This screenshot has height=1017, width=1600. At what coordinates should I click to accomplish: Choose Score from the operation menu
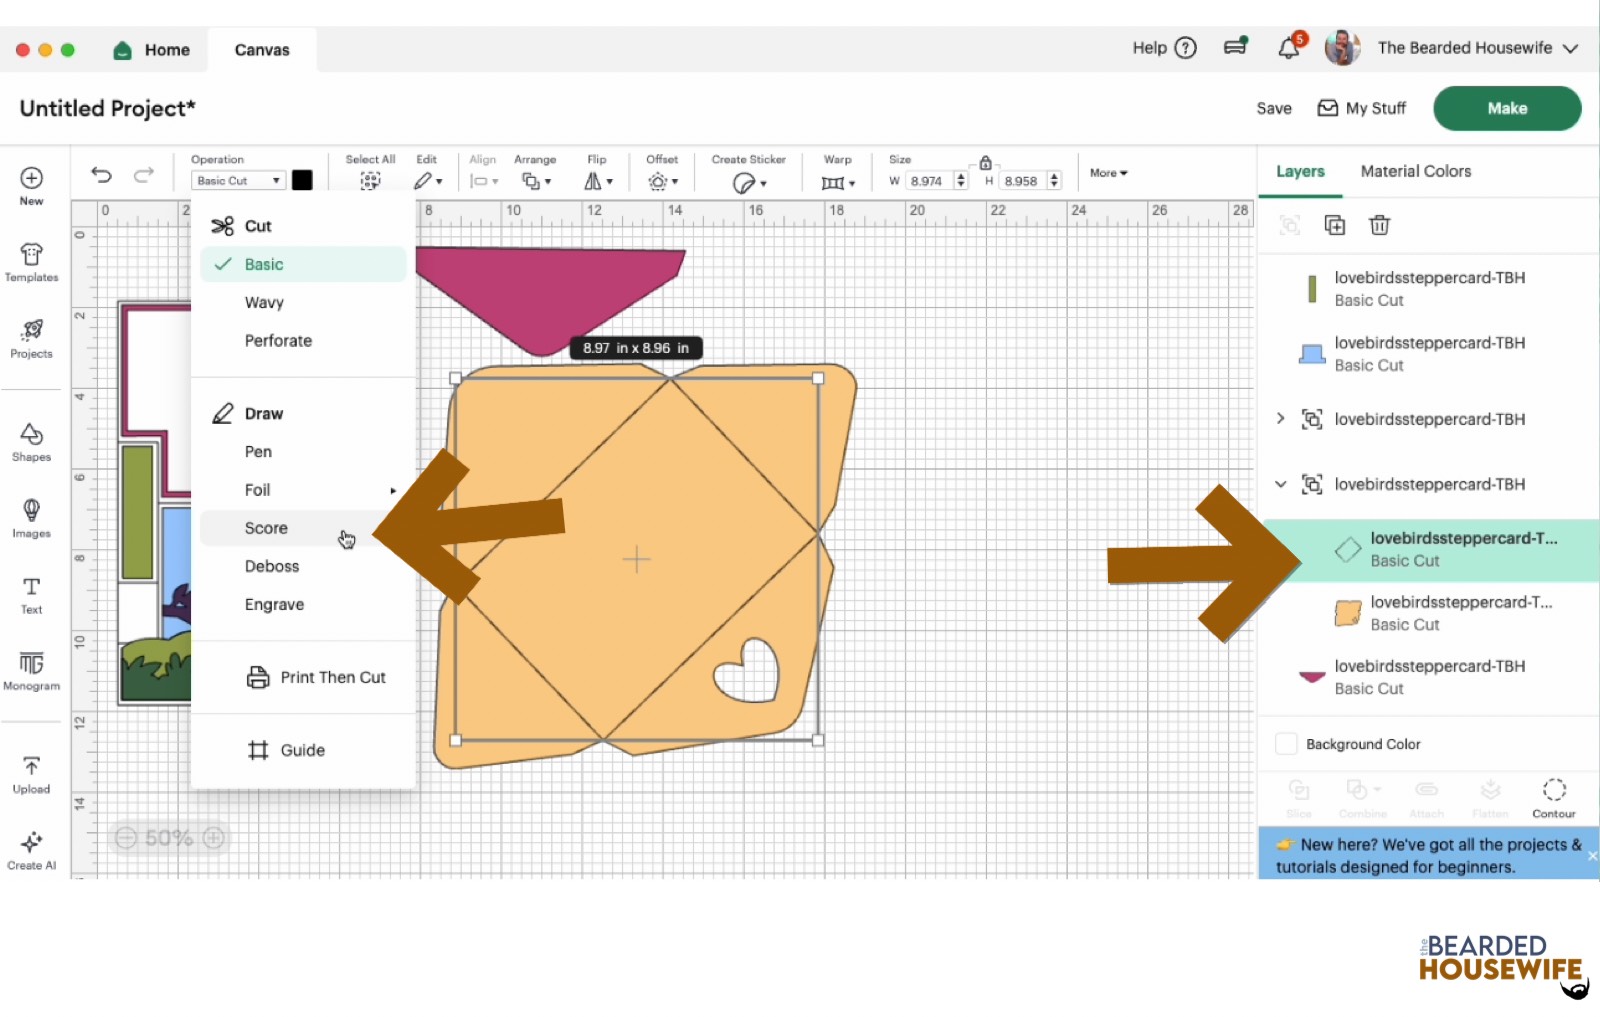266,528
